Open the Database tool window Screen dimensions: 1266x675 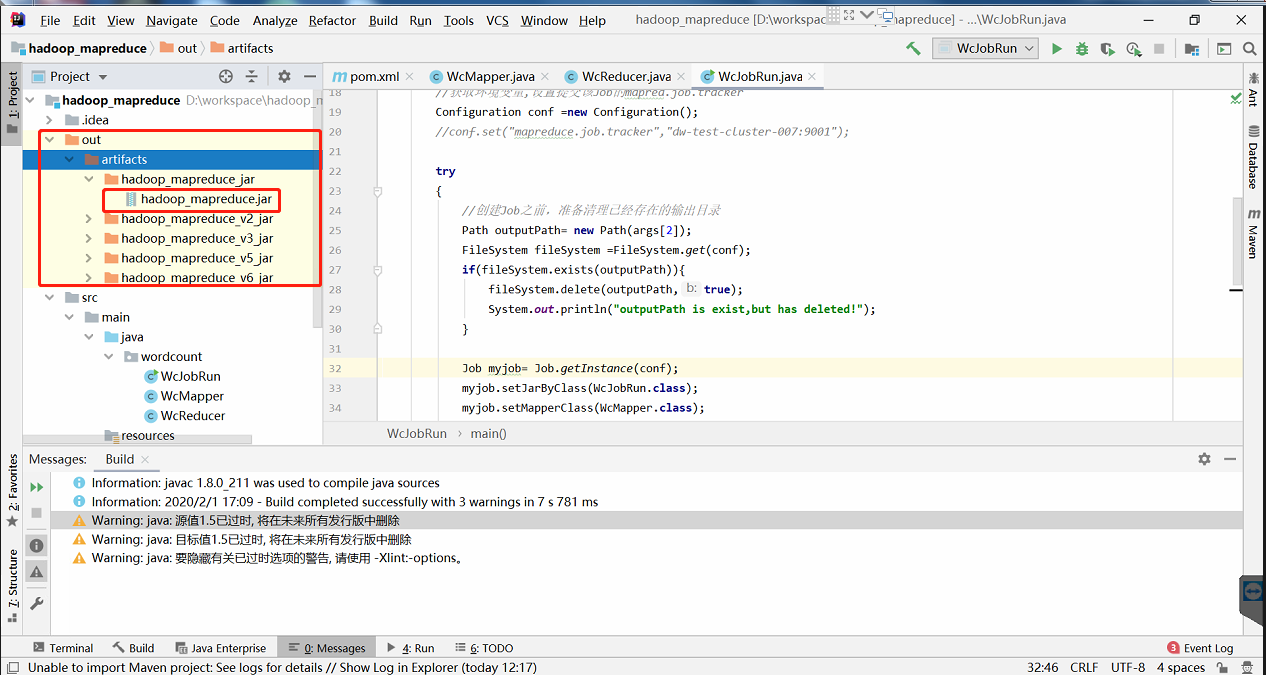(1253, 158)
